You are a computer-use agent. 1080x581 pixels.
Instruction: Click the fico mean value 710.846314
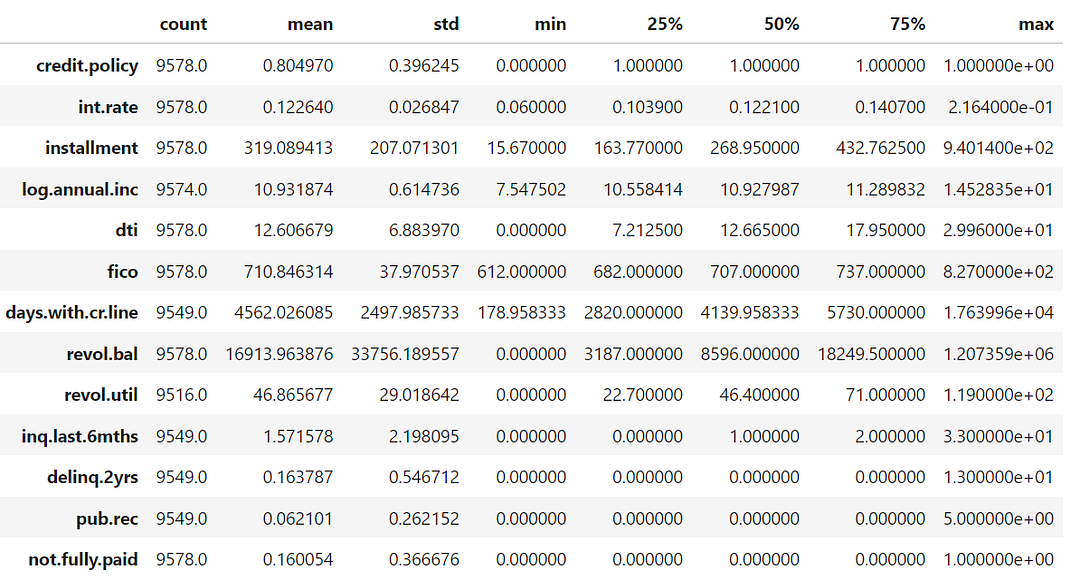click(288, 271)
